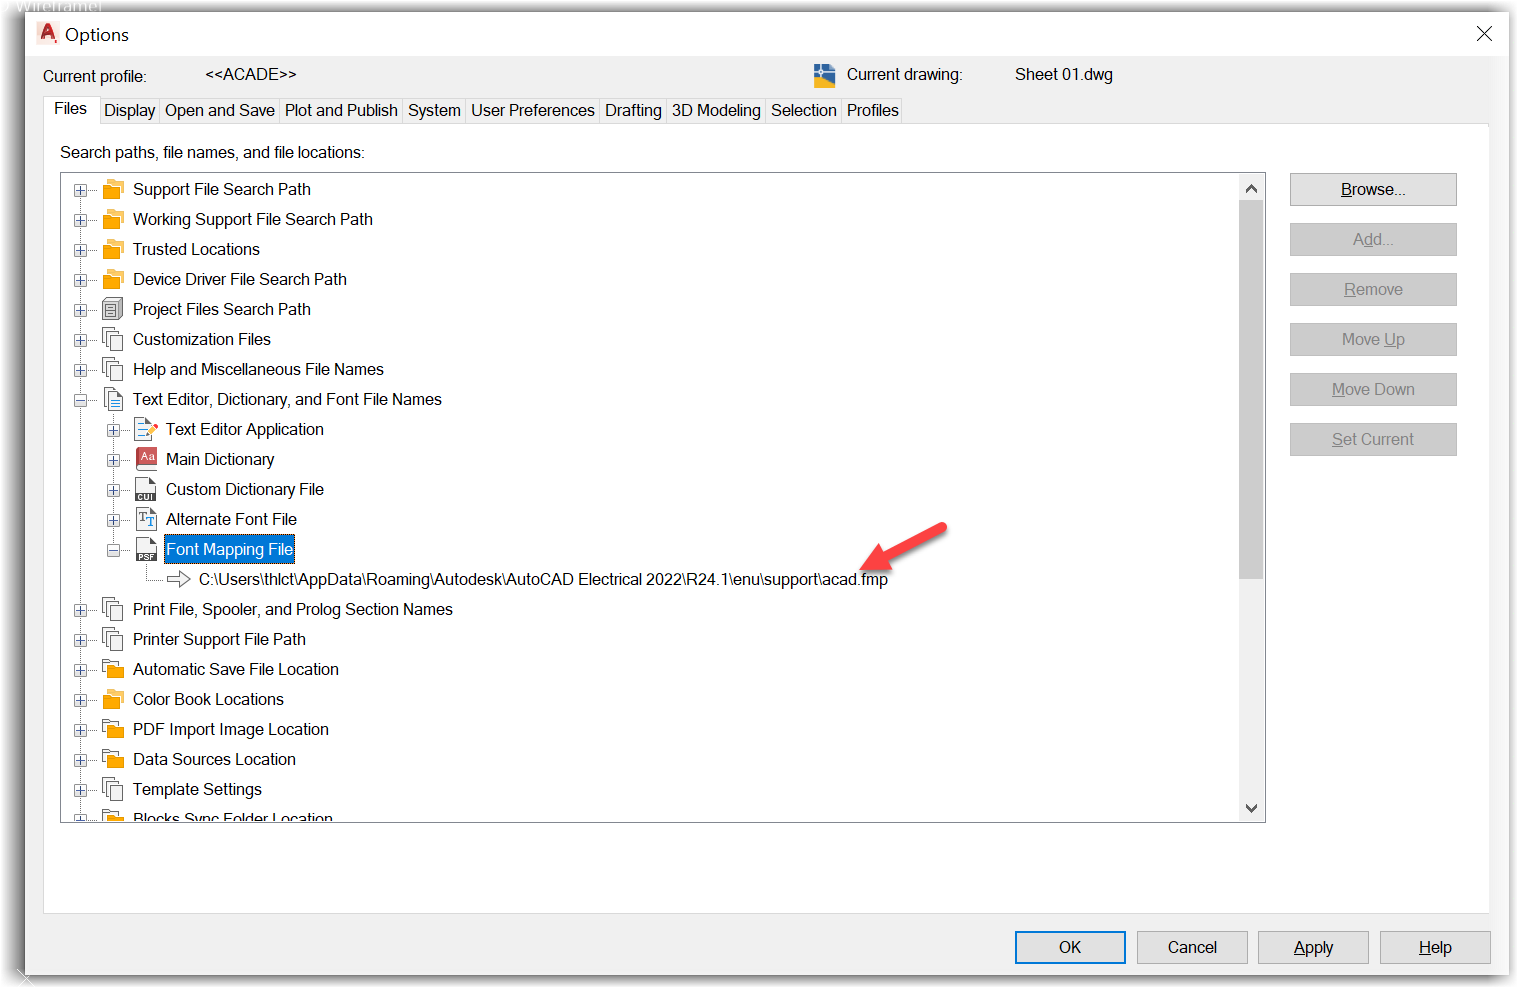Screen dimensions: 1518x988
Task: Click the vertical scrollbar thumb in tree list
Action: 1251,389
